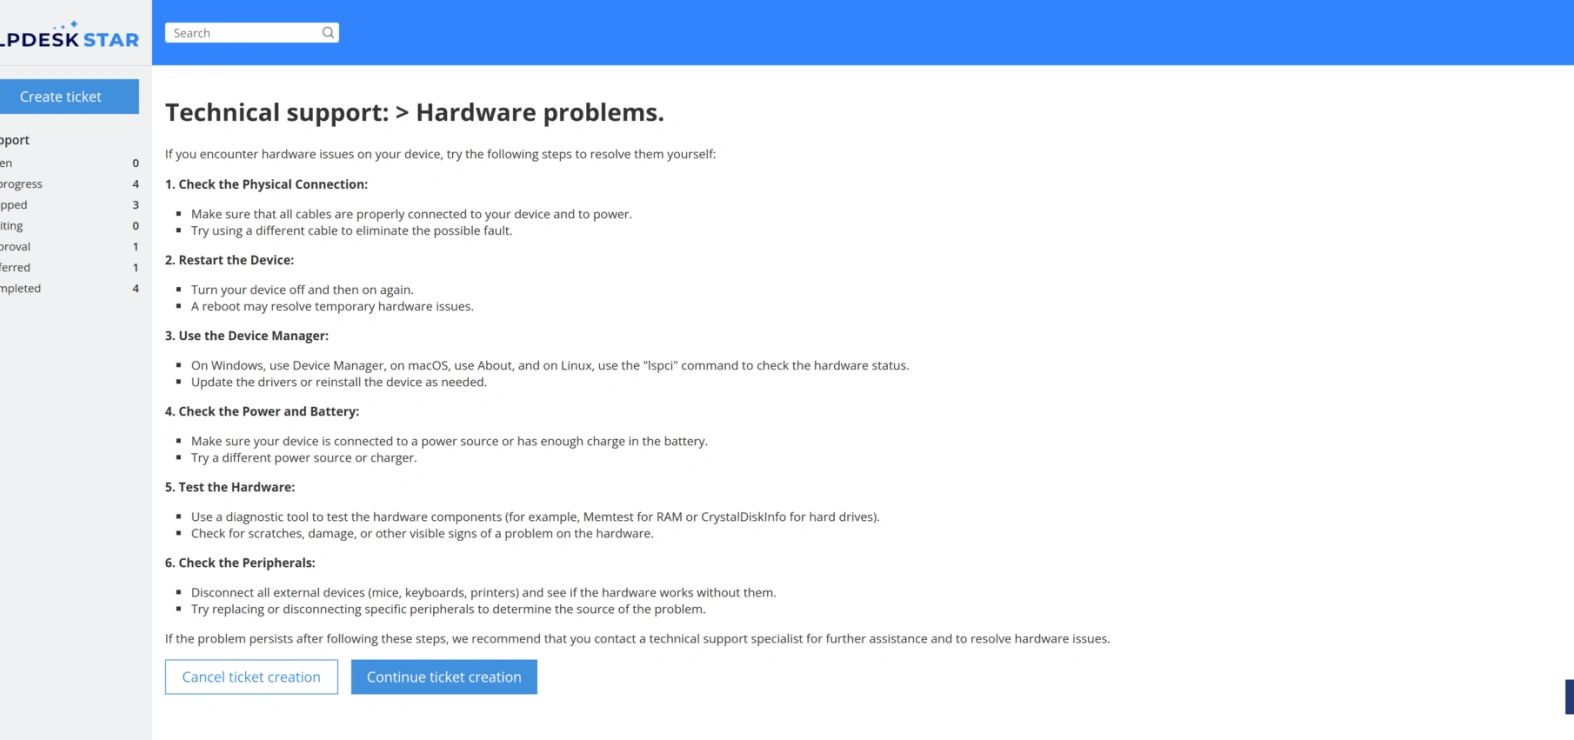This screenshot has height=740, width=1574.
Task: Click '6. Check the Peripherals:' heading
Action: coord(240,563)
